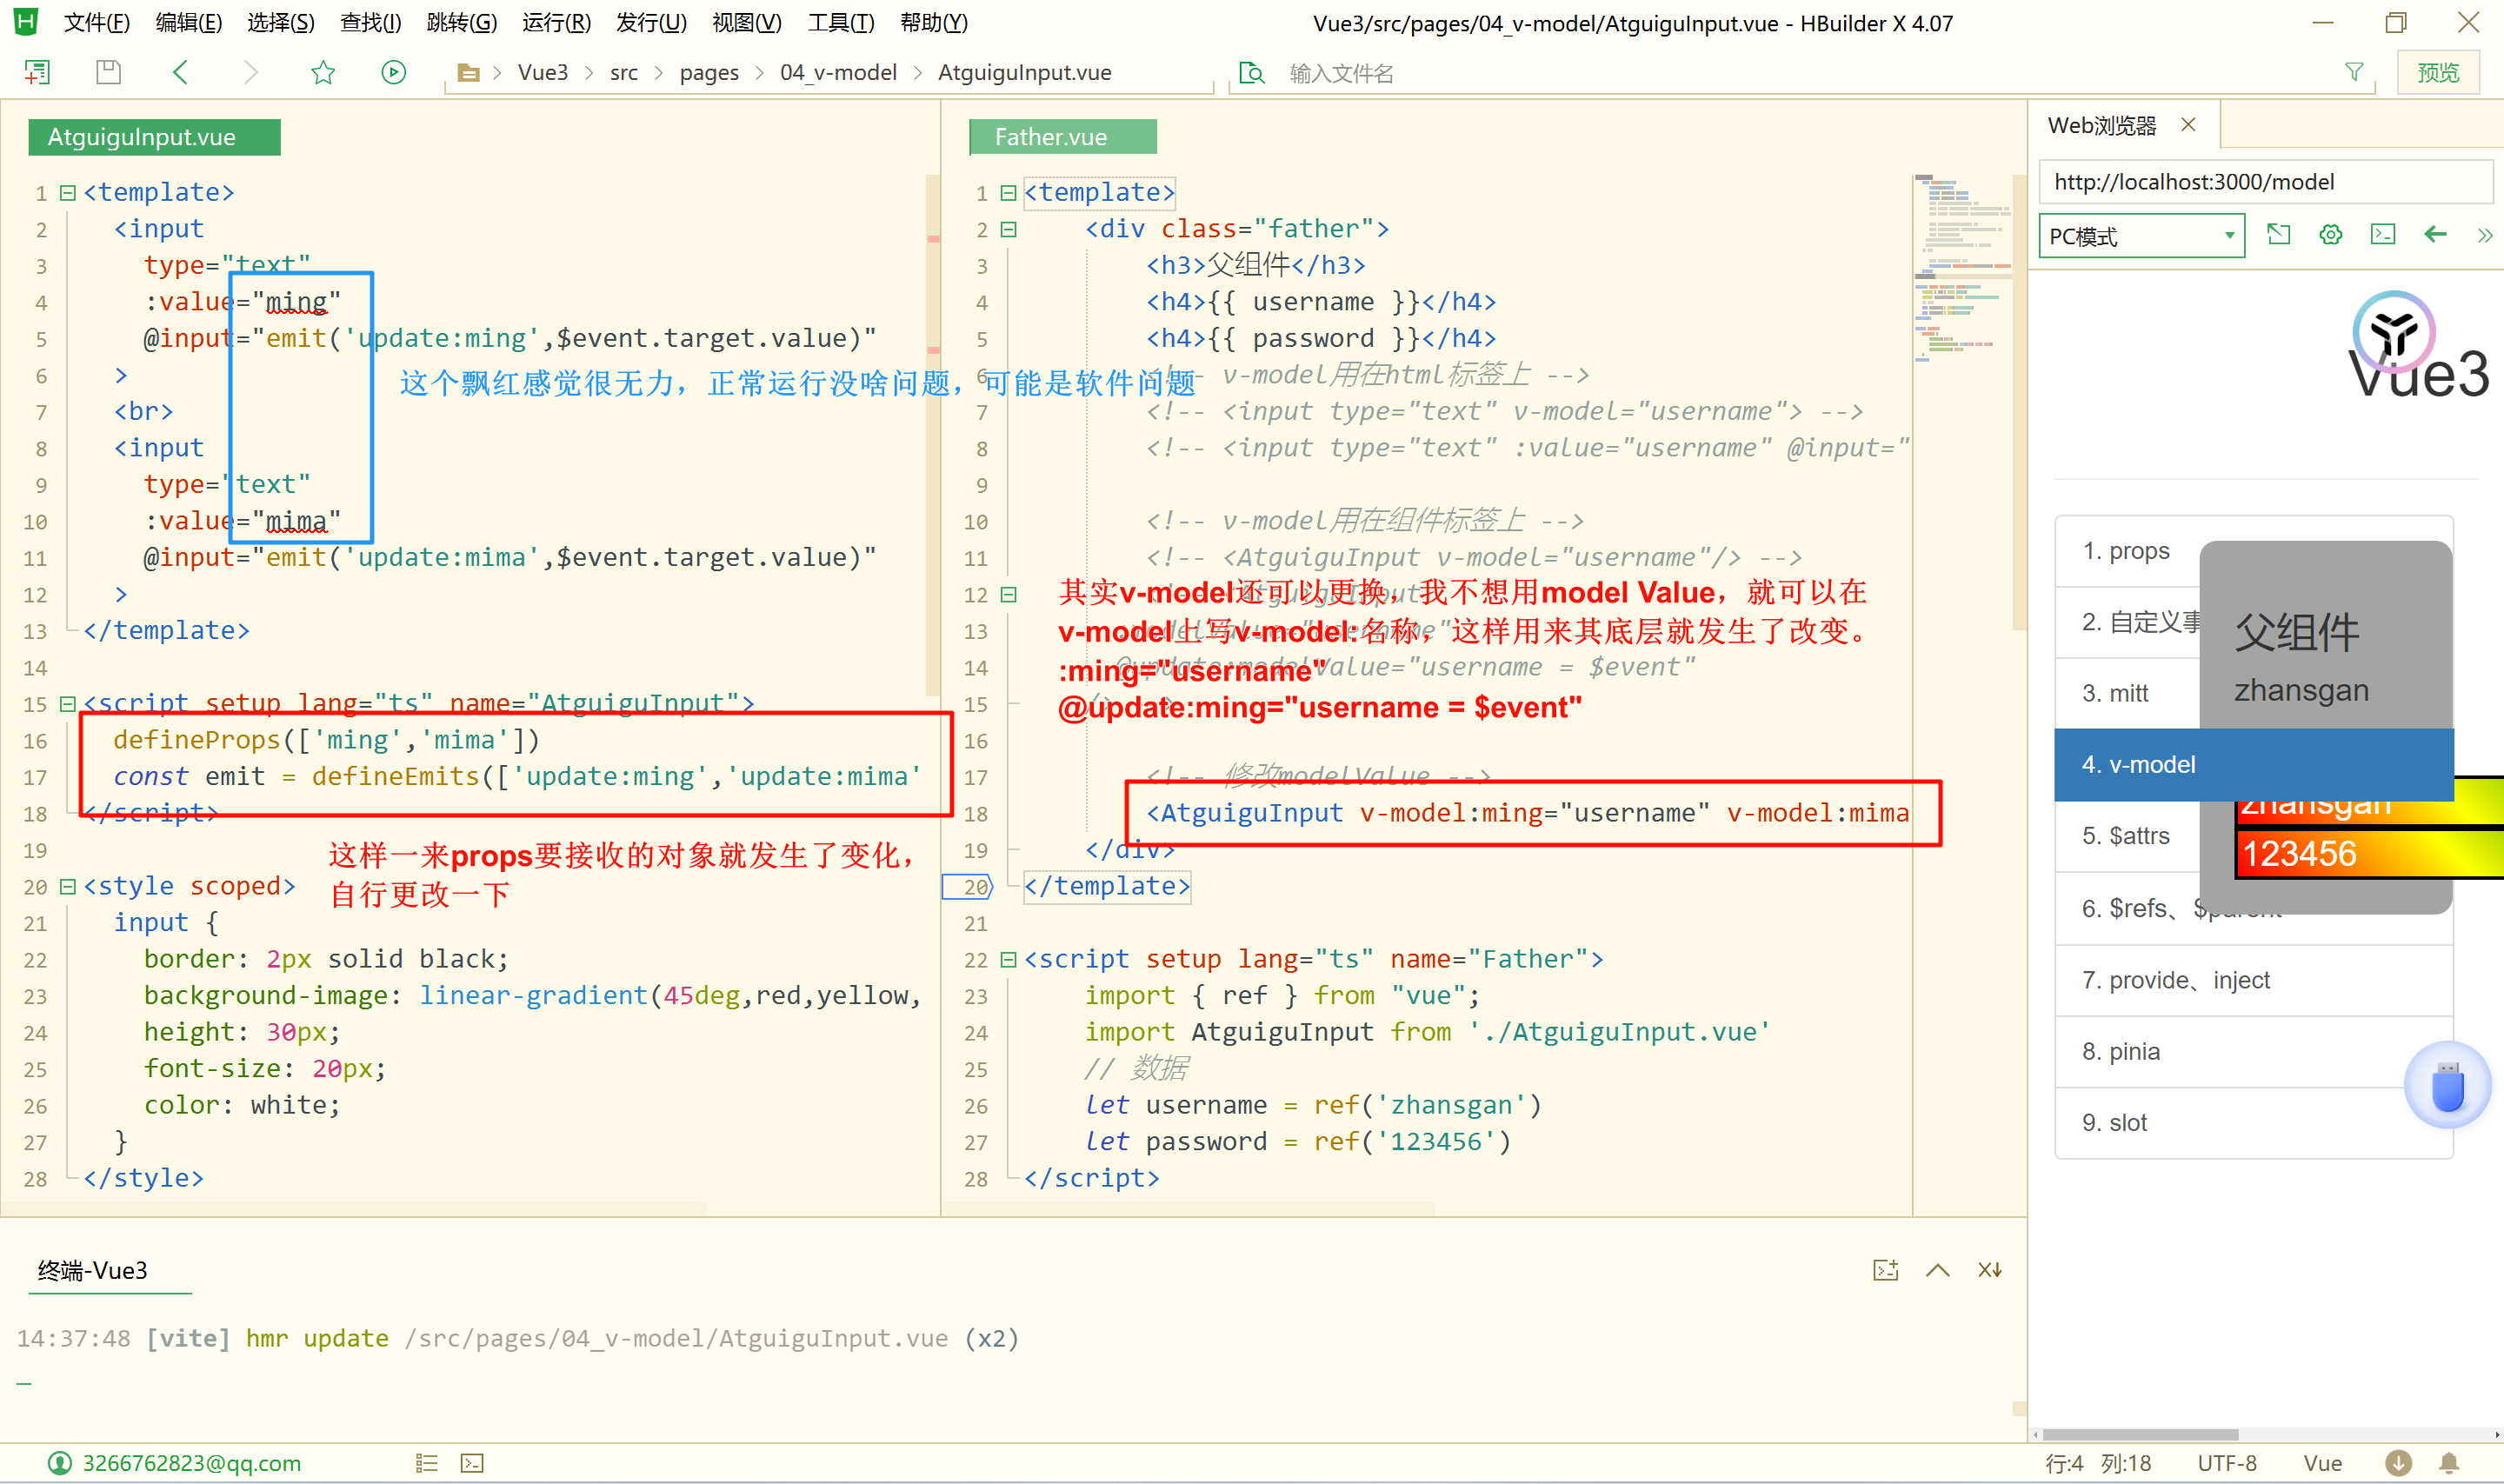Click the web browser back arrow
Viewport: 2504px width, 1484px height.
click(x=2435, y=235)
